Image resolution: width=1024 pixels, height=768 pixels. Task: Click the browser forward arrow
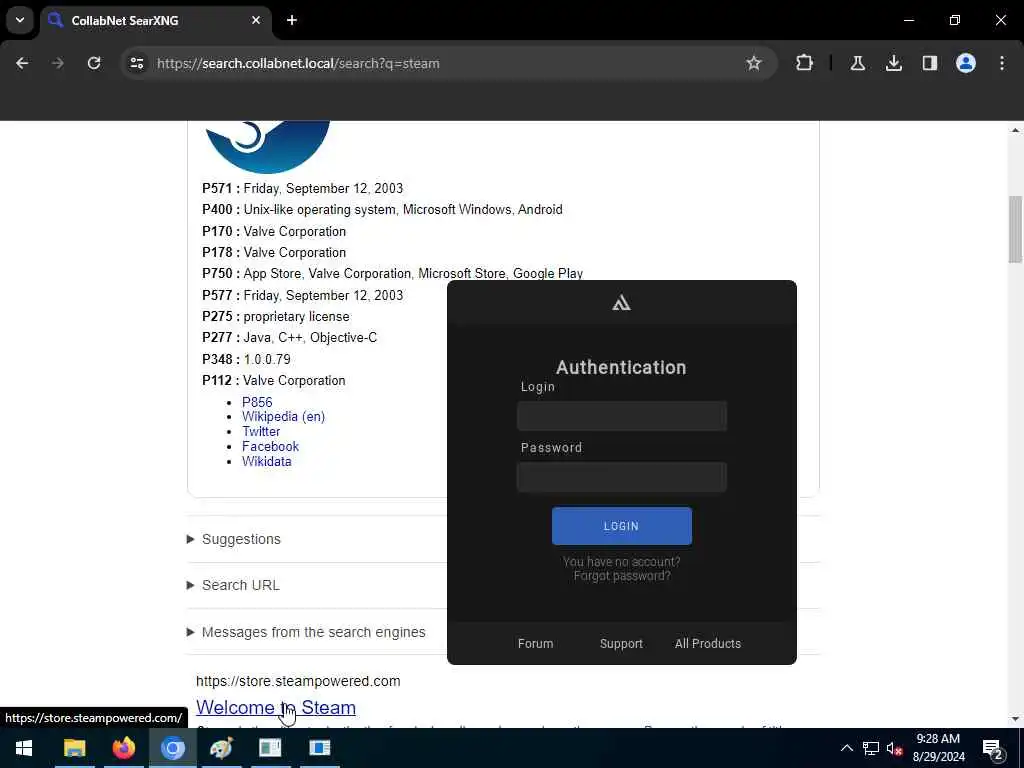pos(58,63)
